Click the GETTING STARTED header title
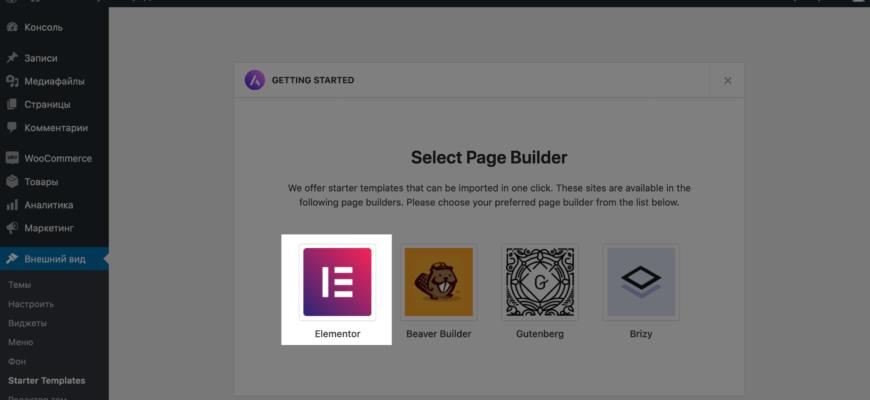Viewport: 870px width, 400px height. (x=313, y=80)
